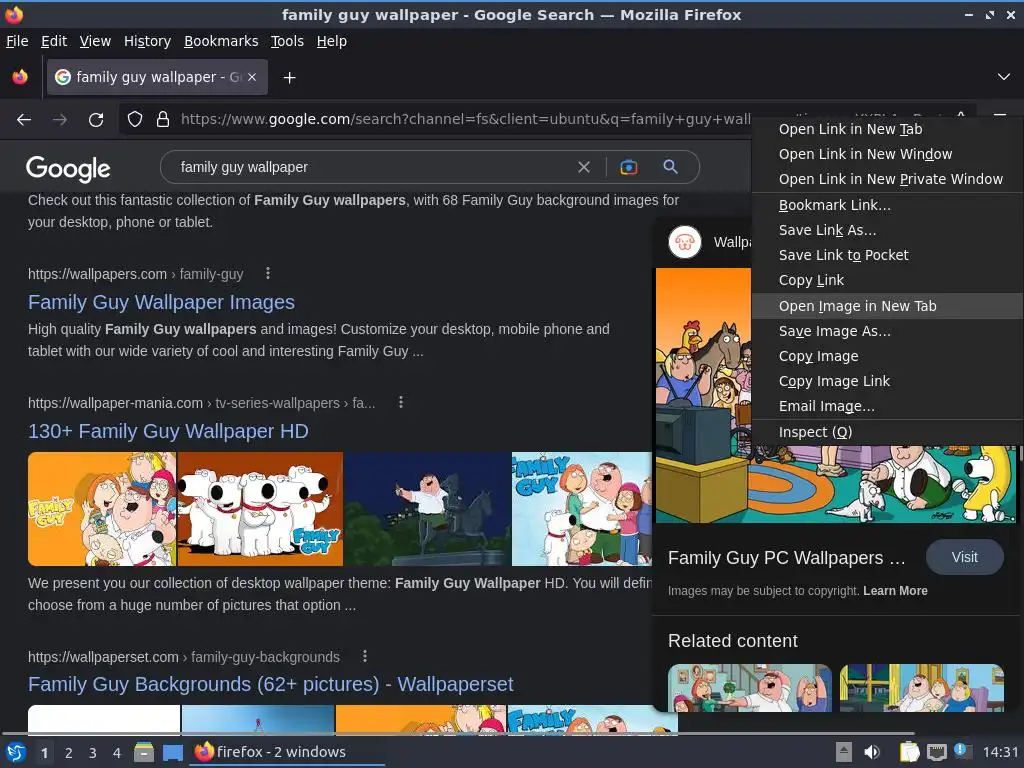The width and height of the screenshot is (1024, 768).
Task: Open the taskbar file manager icon
Action: coord(144,752)
